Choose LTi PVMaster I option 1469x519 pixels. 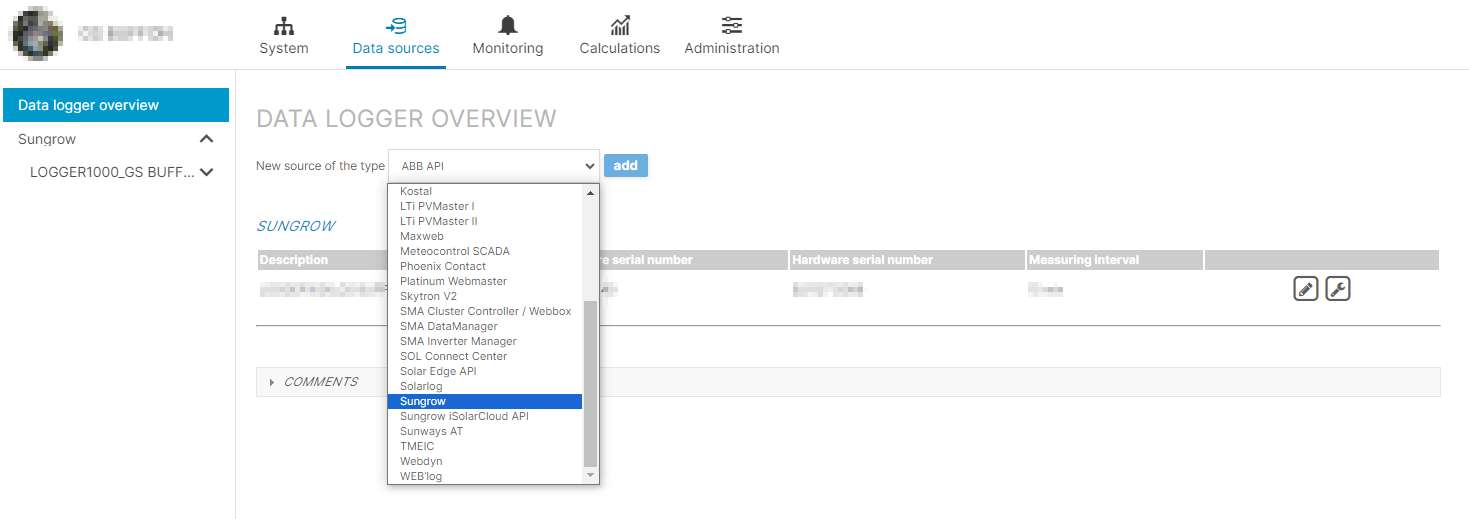pos(485,206)
